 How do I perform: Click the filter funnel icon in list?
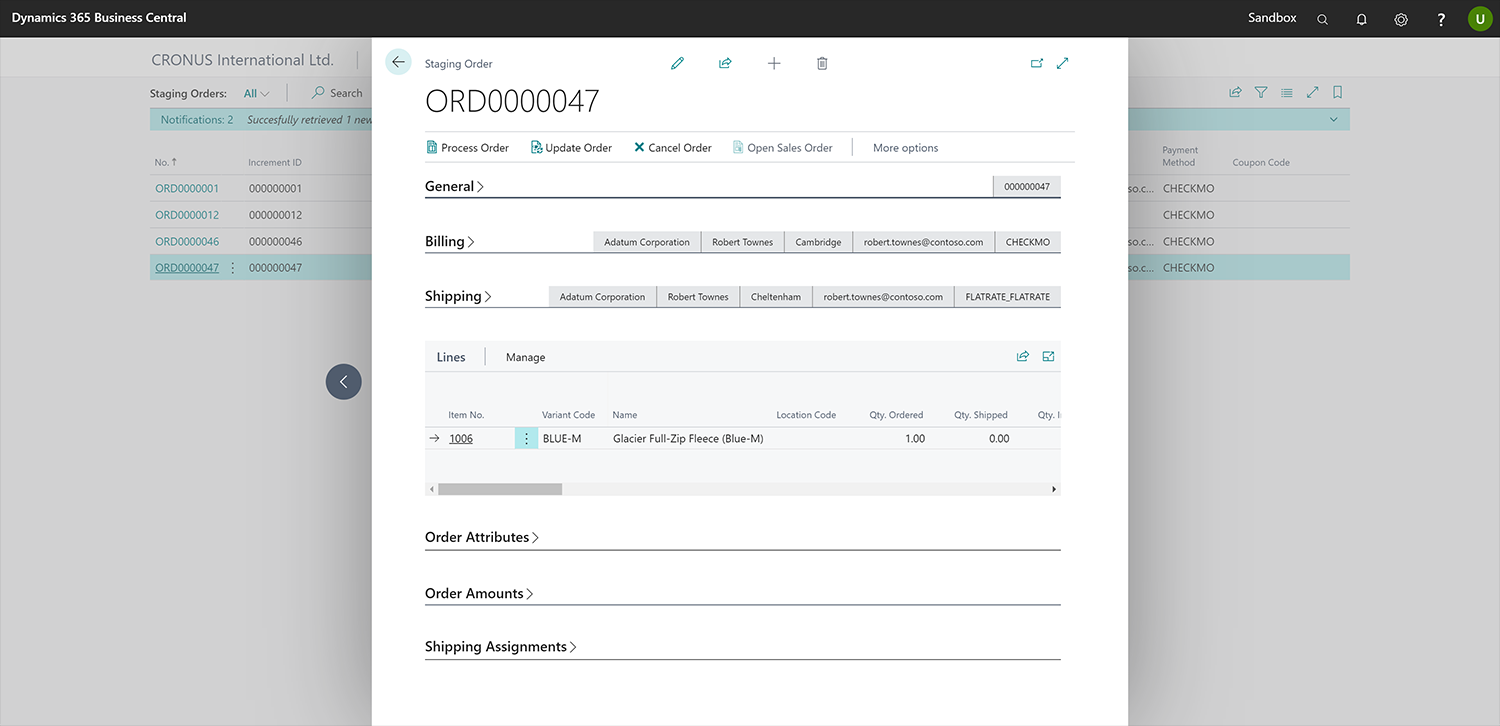coord(1261,92)
